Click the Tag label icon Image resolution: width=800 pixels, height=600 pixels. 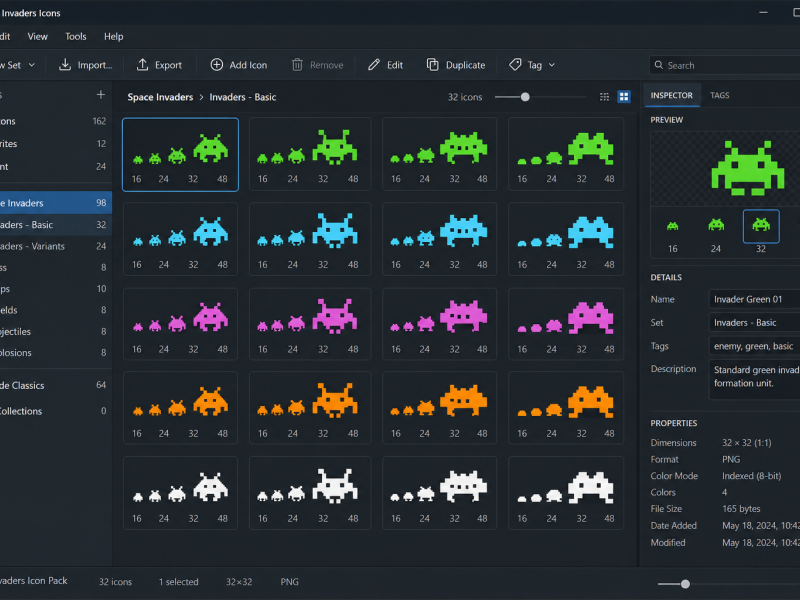(515, 65)
